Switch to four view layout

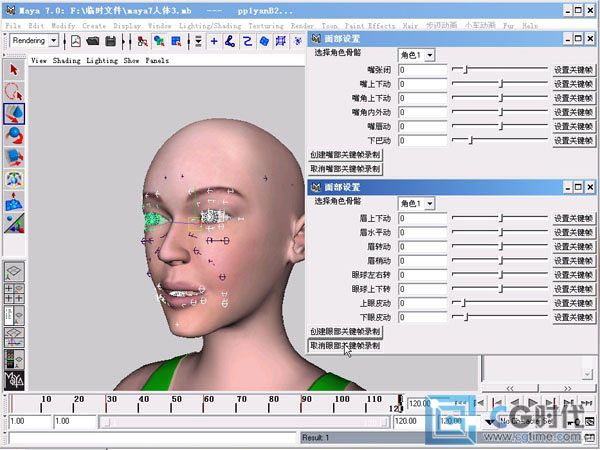click(14, 293)
